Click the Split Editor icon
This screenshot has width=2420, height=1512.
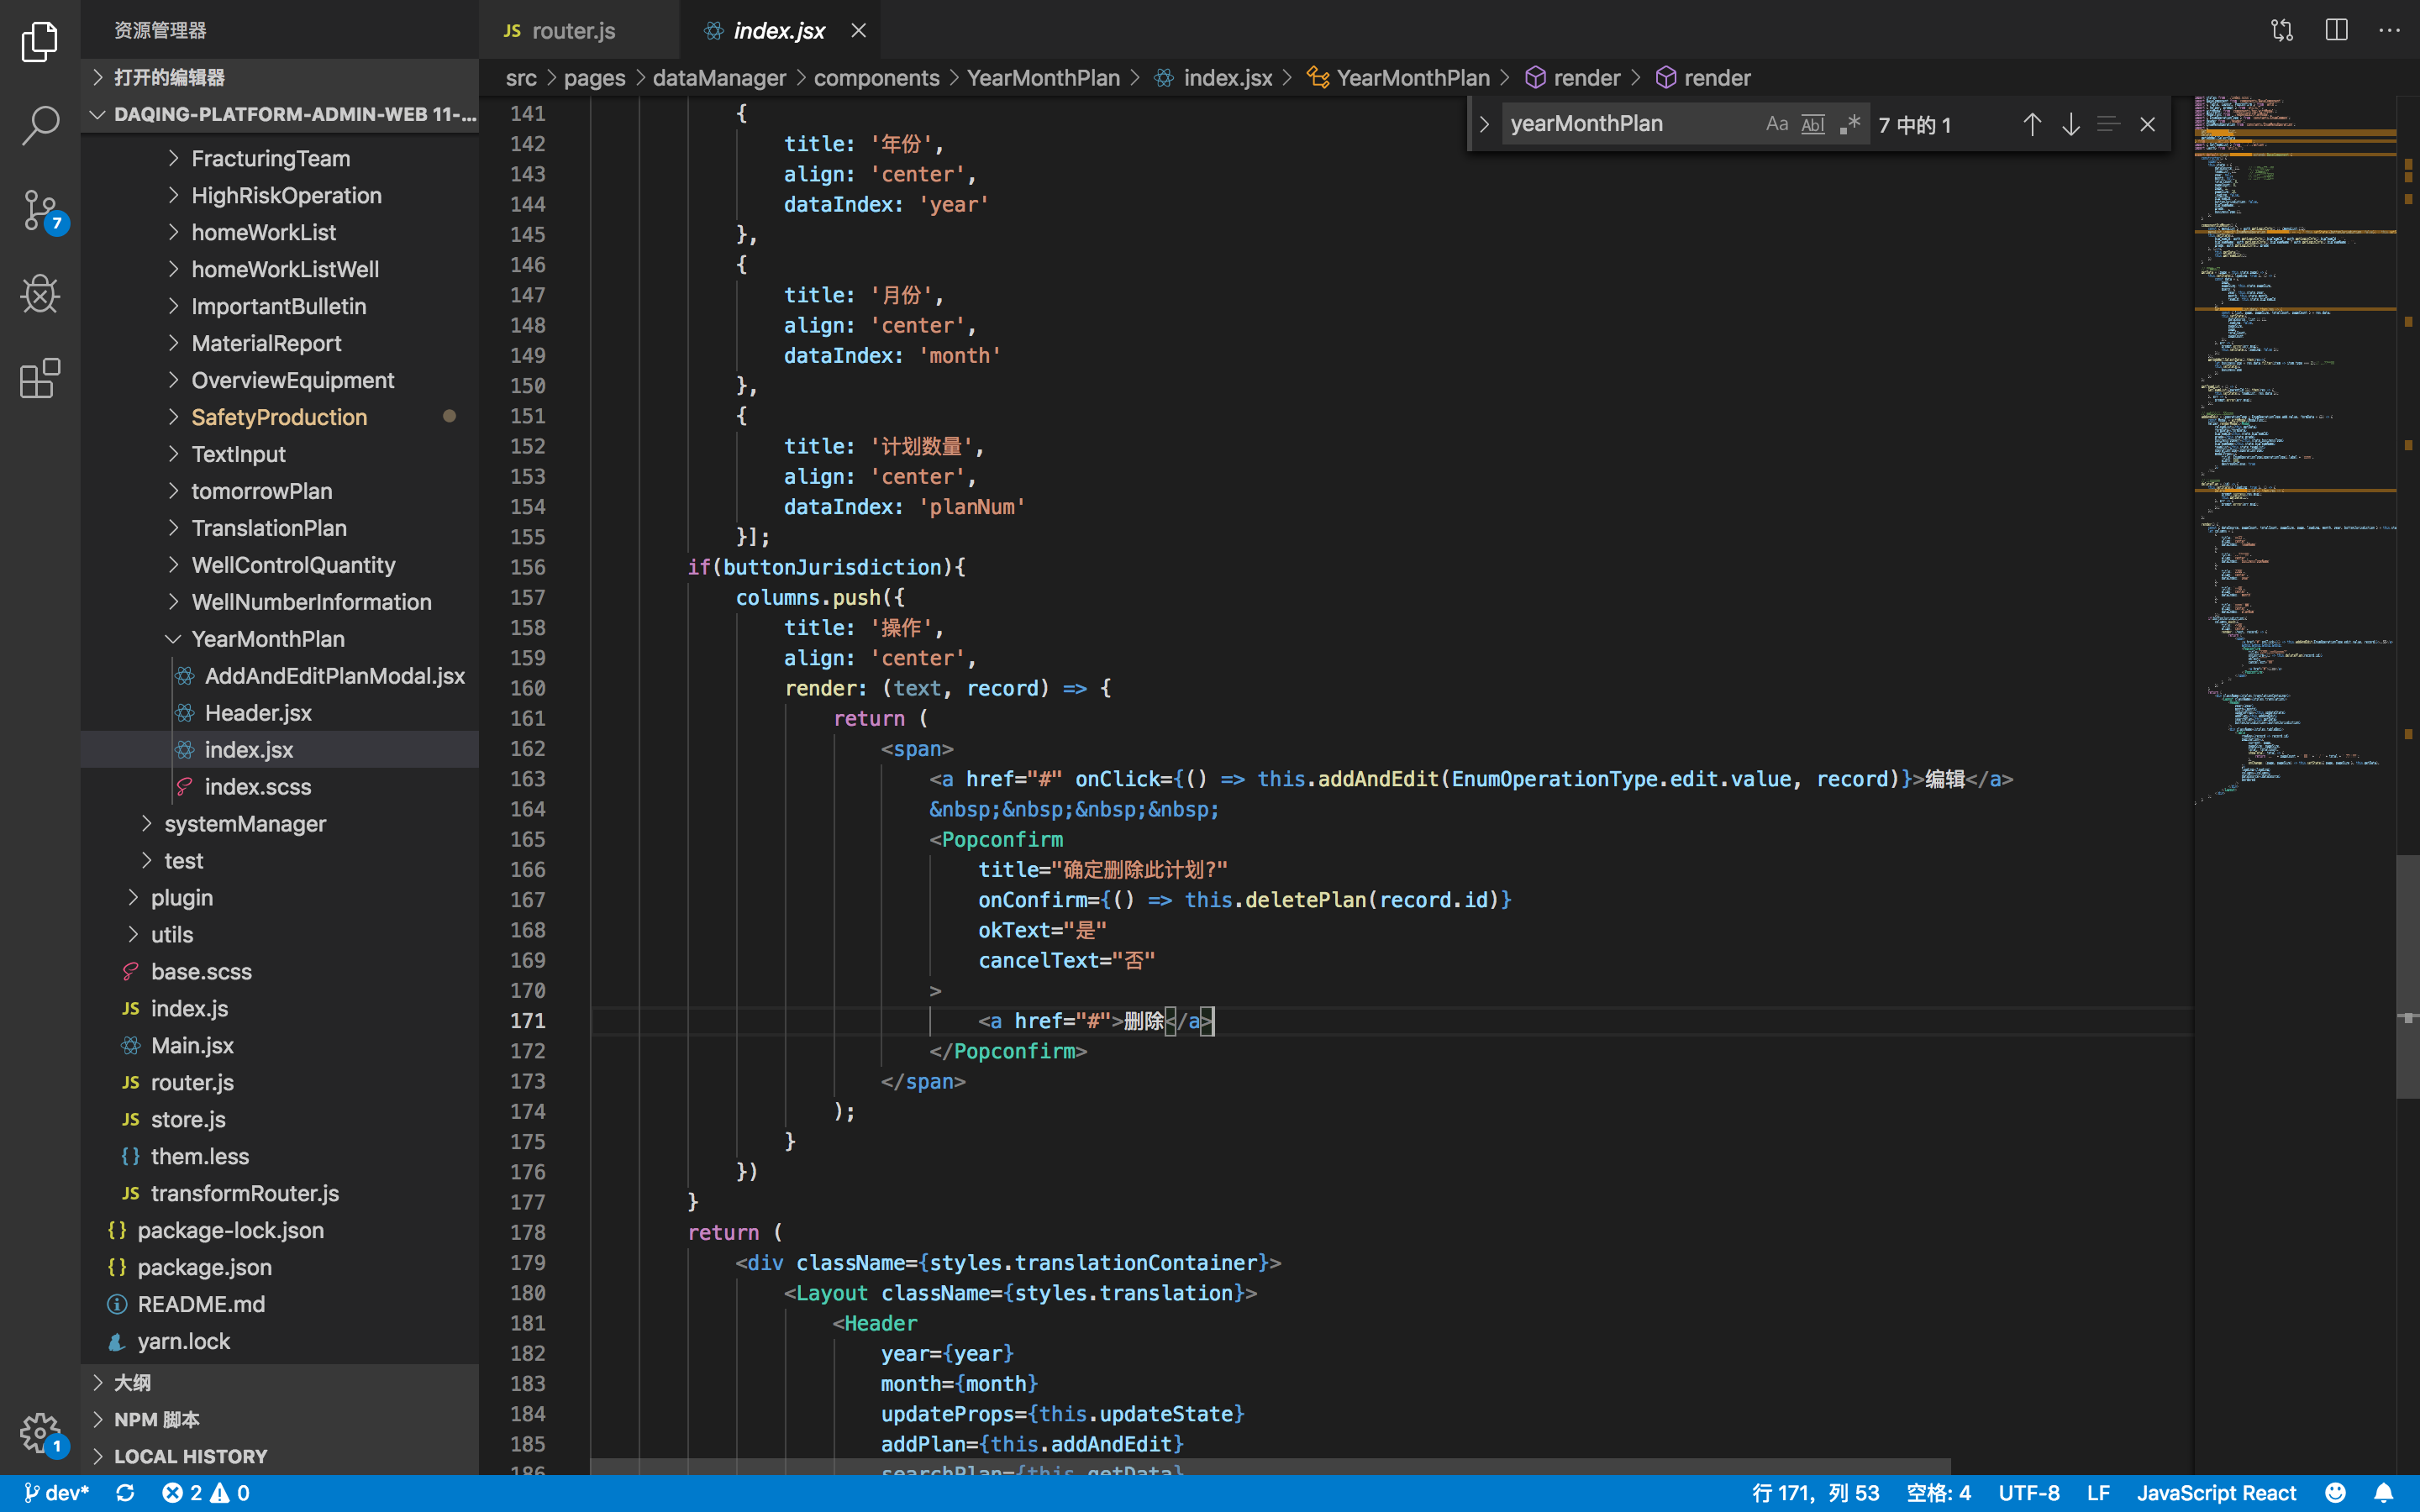coord(2336,30)
